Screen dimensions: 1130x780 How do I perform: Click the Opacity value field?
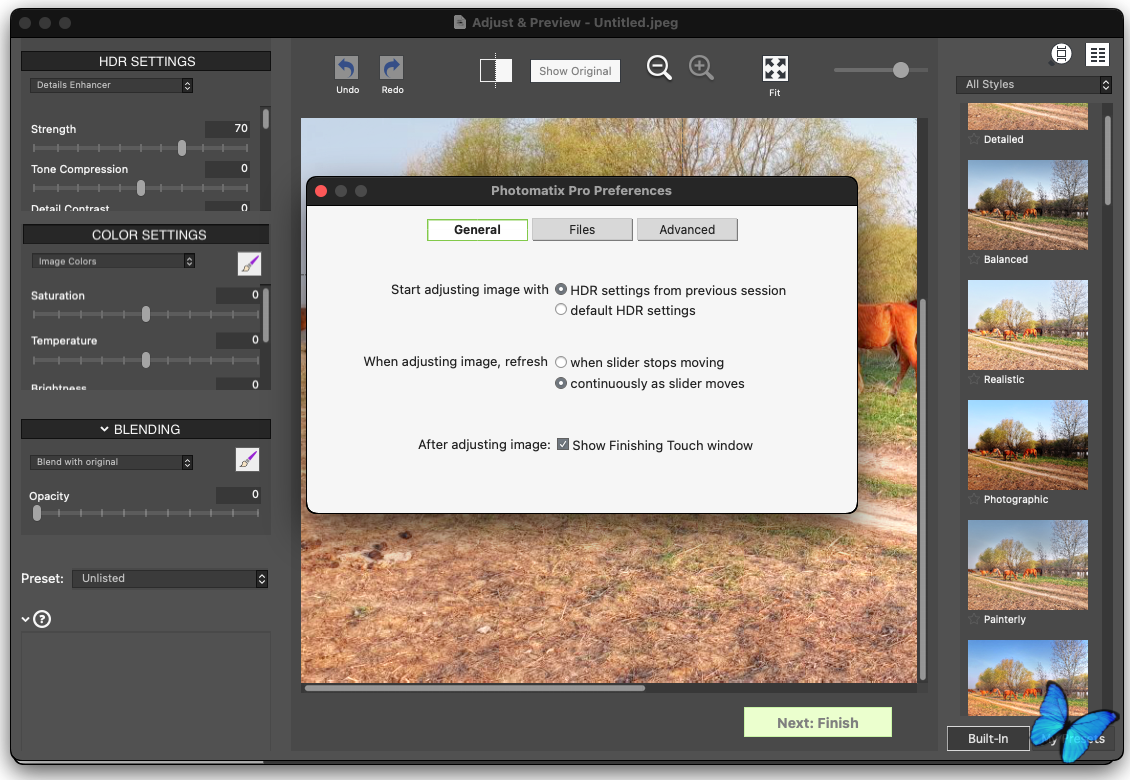[x=238, y=495]
